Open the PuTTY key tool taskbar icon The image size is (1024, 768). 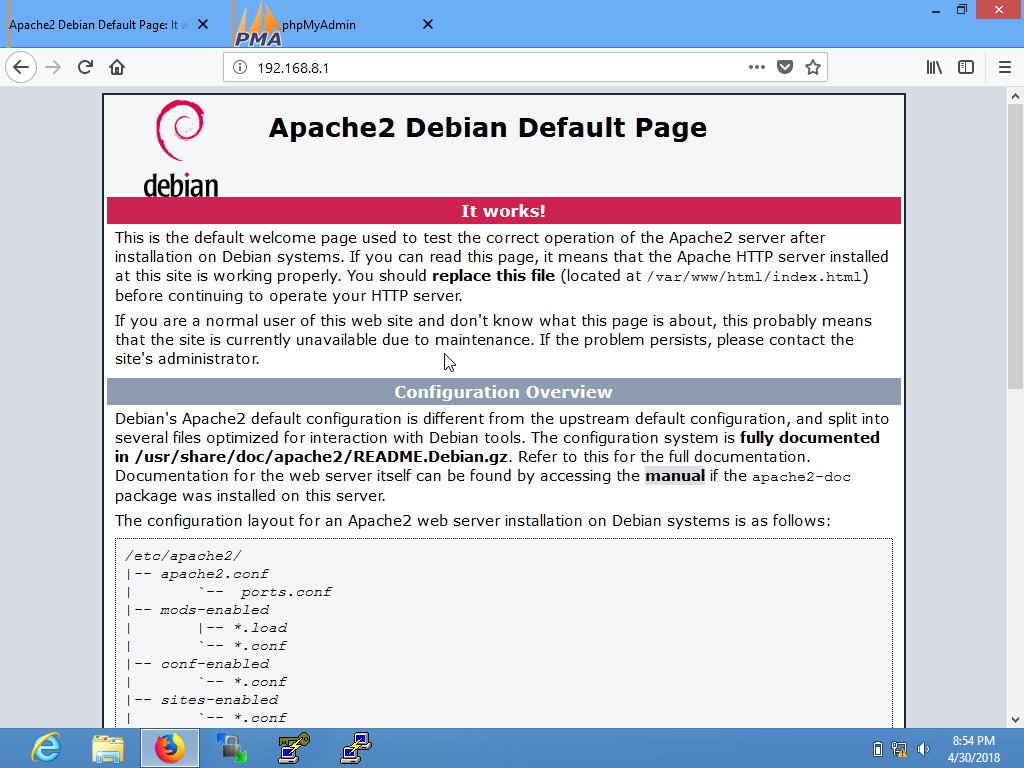pyautogui.click(x=294, y=748)
